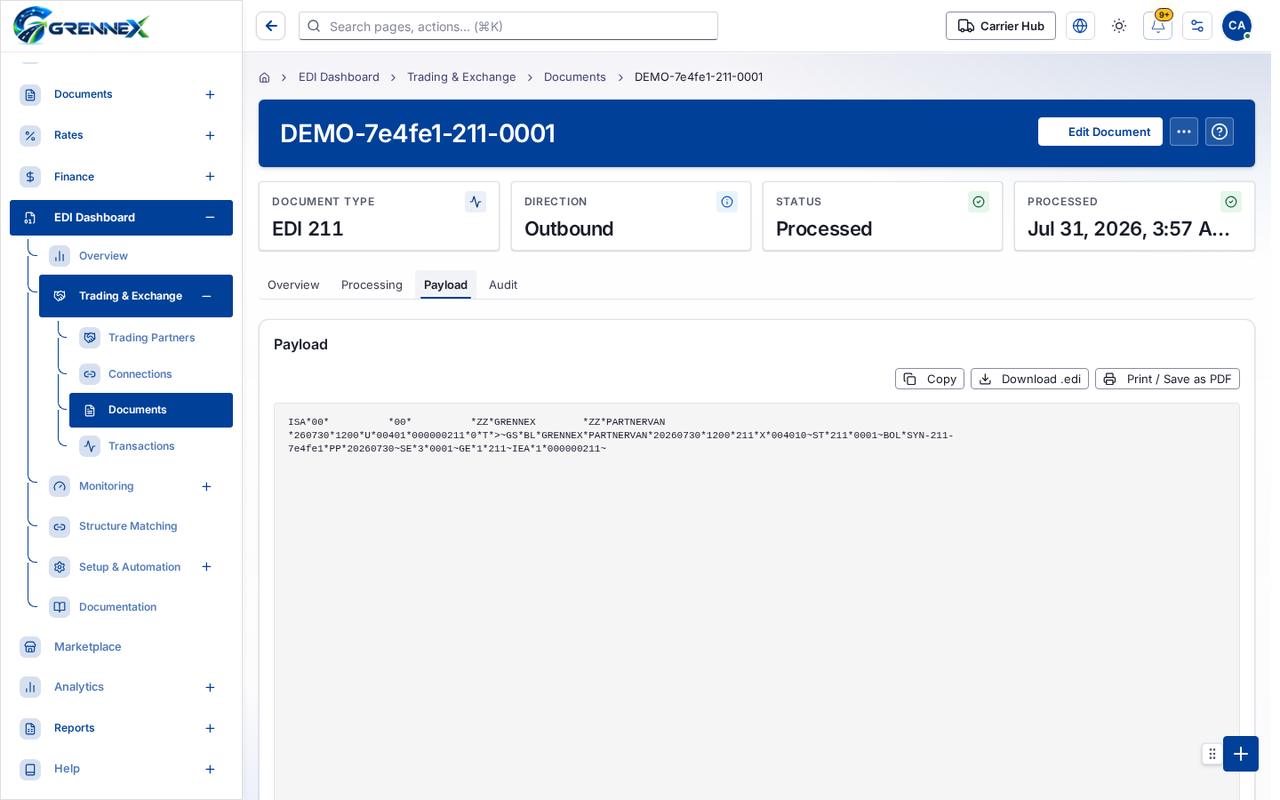This screenshot has height=800, width=1280.
Task: Copy the payload to clipboard
Action: [930, 379]
